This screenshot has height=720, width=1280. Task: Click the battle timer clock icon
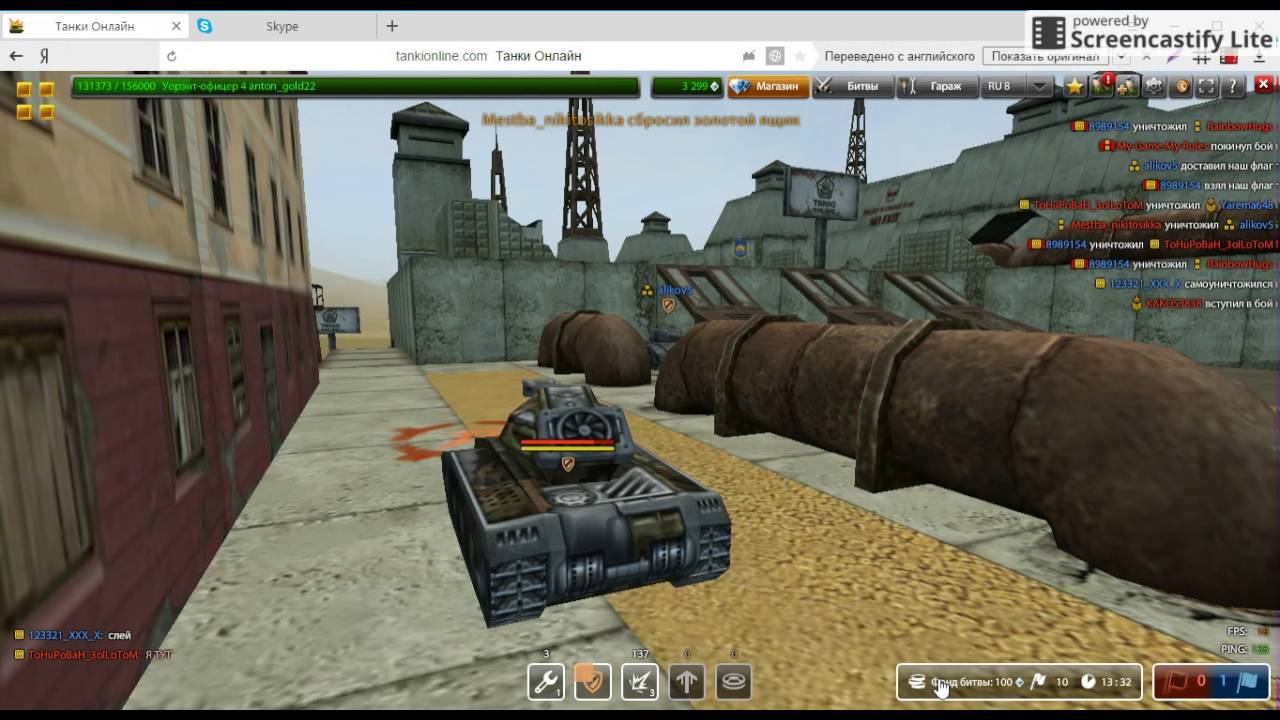click(1088, 682)
